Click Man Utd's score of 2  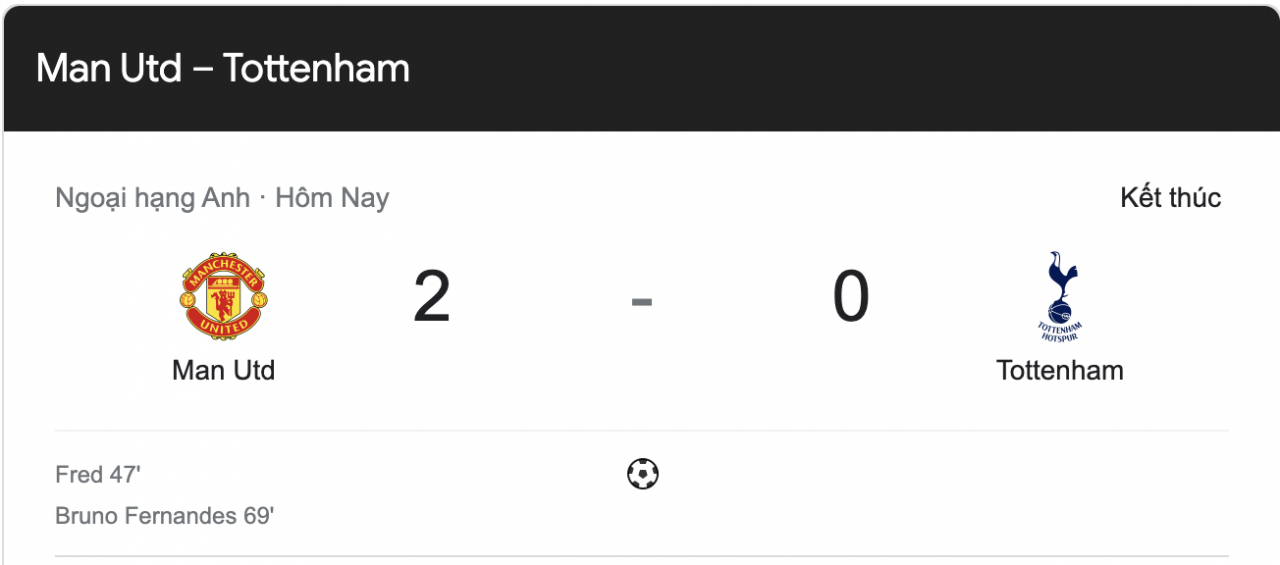pos(432,298)
